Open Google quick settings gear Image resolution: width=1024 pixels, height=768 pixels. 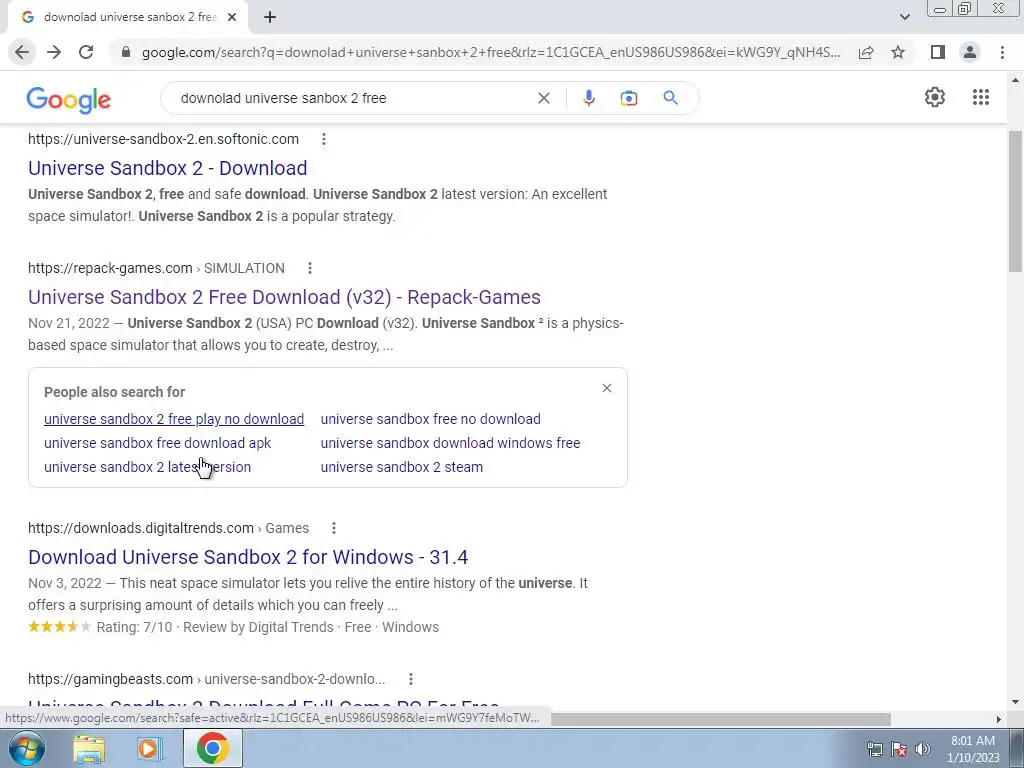pos(935,97)
